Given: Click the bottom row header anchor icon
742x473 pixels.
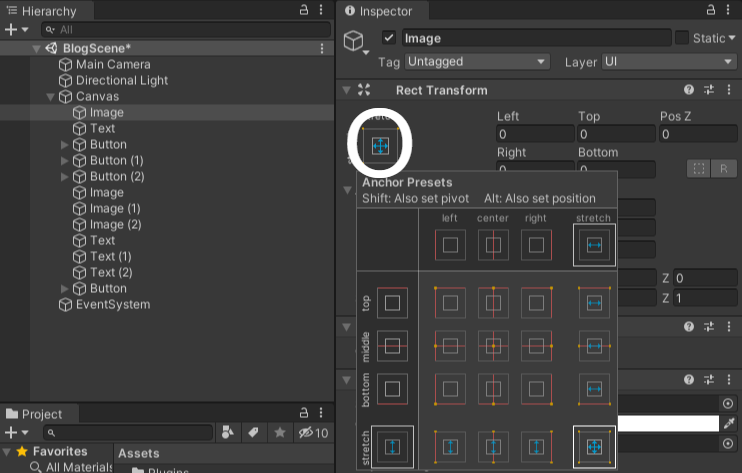Looking at the screenshot, I should click(x=392, y=389).
